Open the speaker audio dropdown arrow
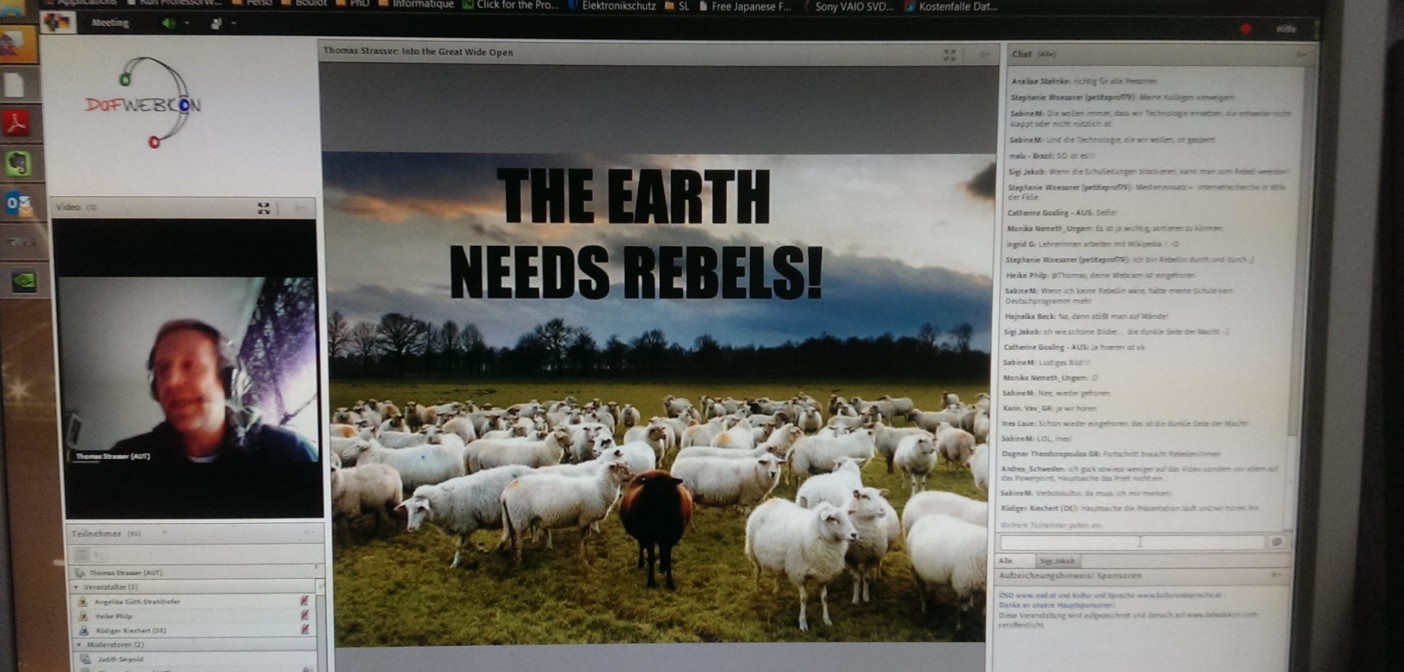The image size is (1404, 672). point(187,23)
